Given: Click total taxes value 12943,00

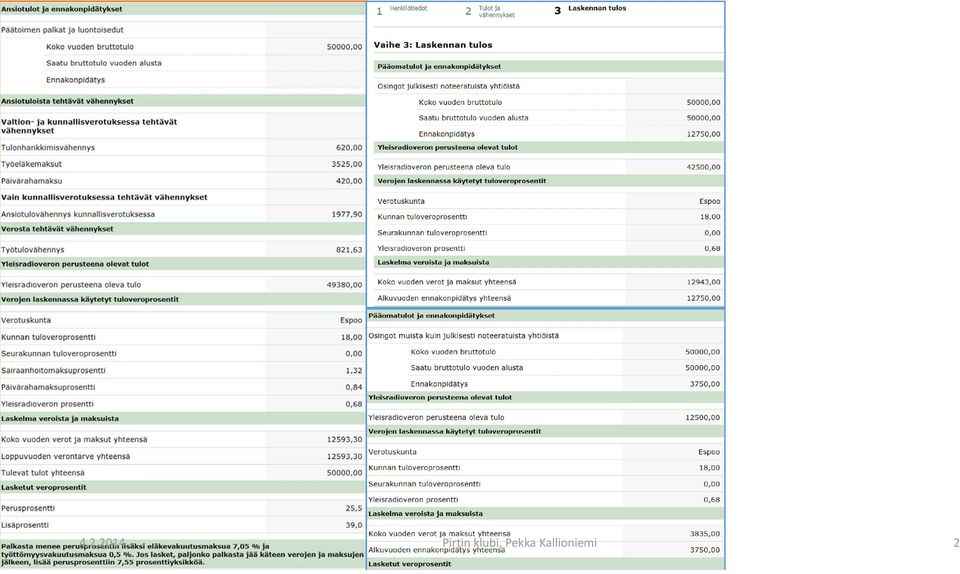Looking at the screenshot, I should pyautogui.click(x=703, y=282).
